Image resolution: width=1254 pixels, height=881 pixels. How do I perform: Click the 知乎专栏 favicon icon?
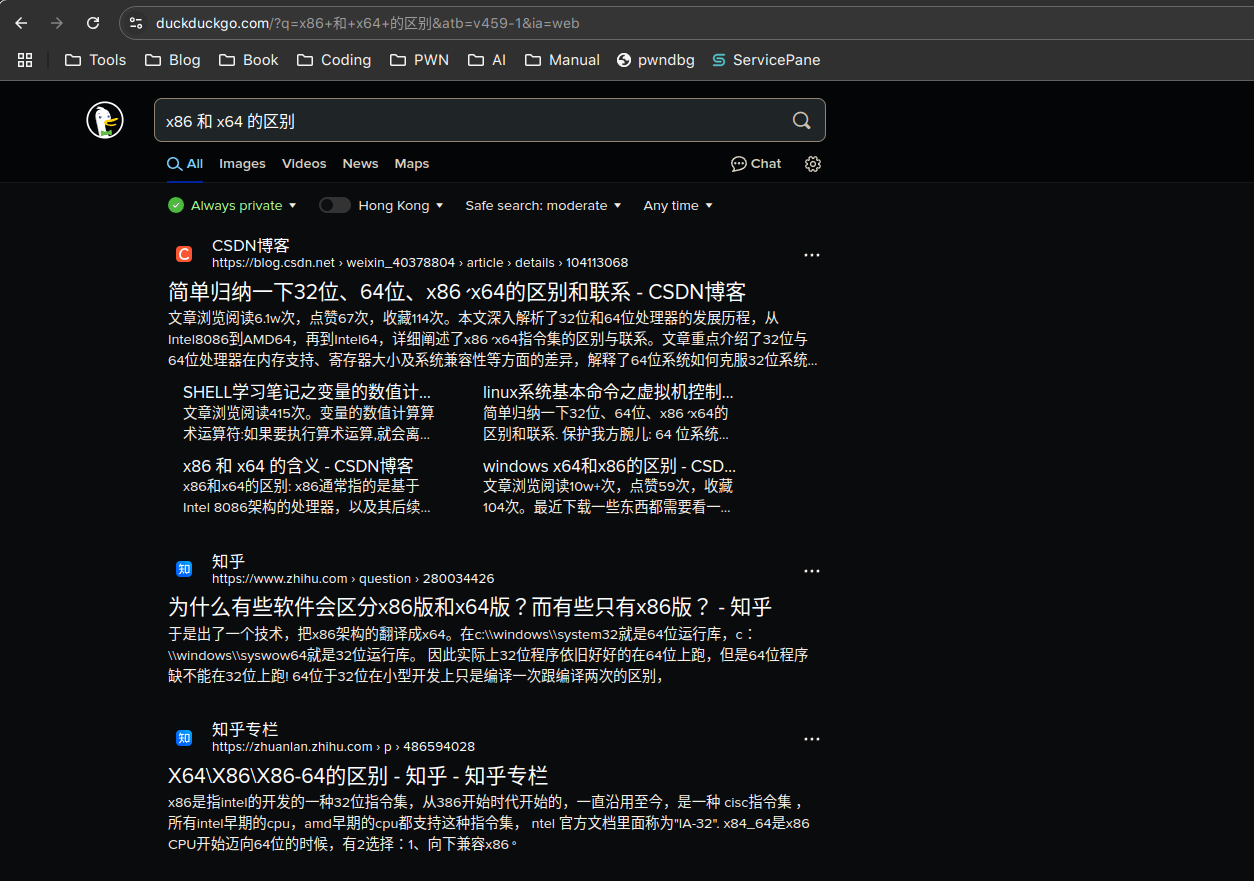(x=184, y=738)
